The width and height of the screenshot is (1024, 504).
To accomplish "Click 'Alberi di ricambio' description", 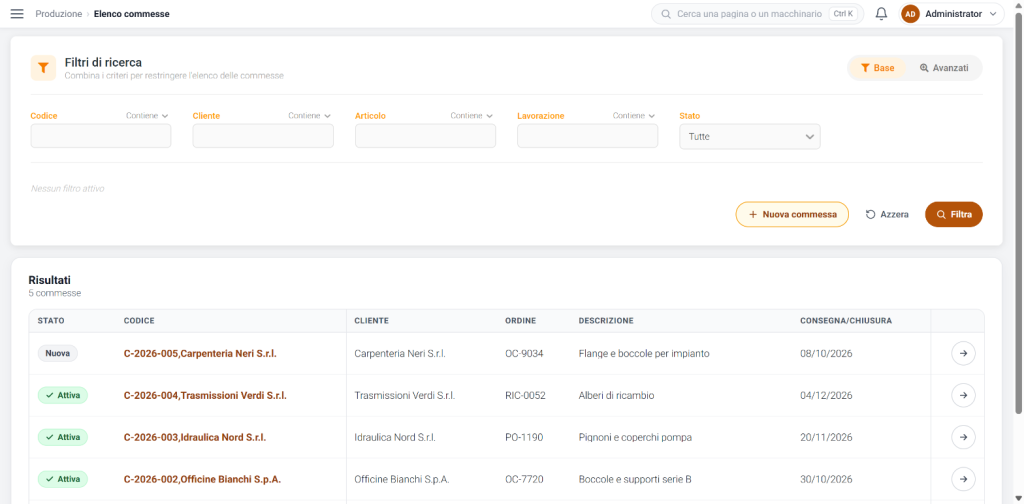I will [x=616, y=395].
